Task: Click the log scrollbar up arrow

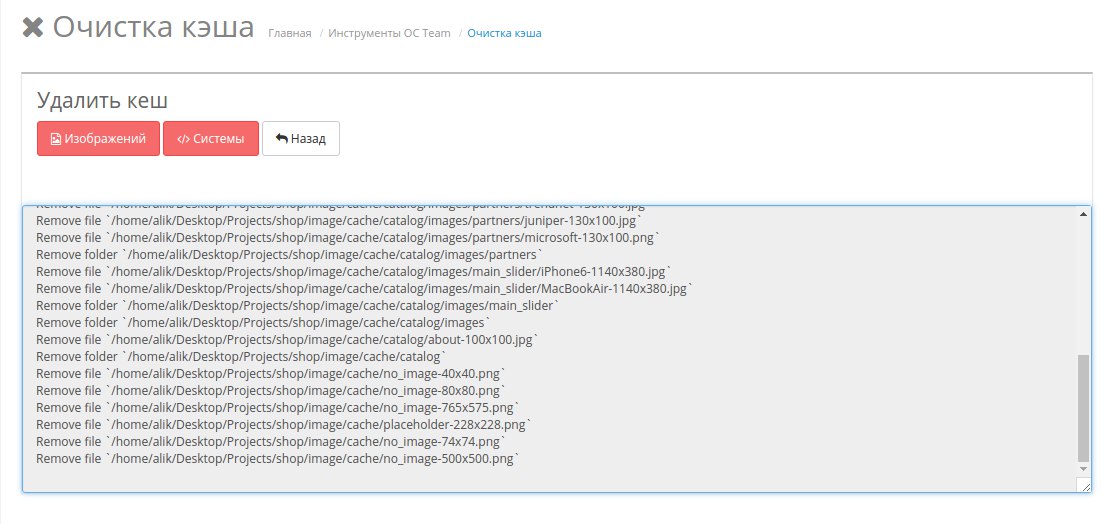Action: (x=1083, y=214)
